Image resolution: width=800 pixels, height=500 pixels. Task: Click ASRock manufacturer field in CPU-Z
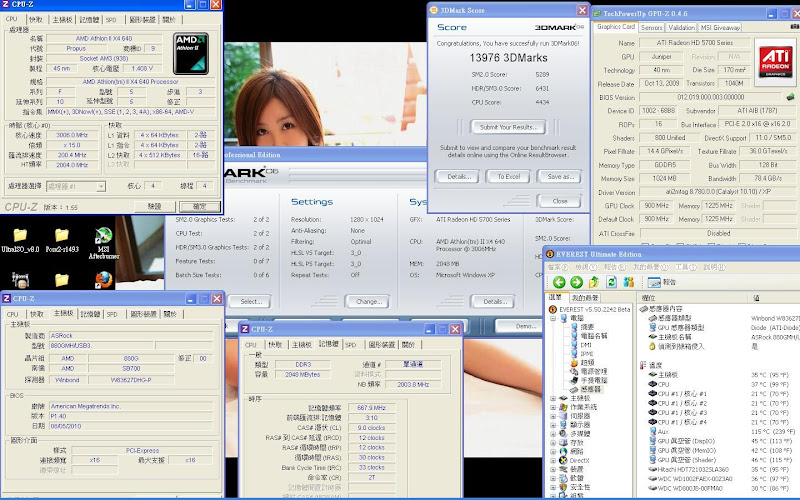[131, 336]
